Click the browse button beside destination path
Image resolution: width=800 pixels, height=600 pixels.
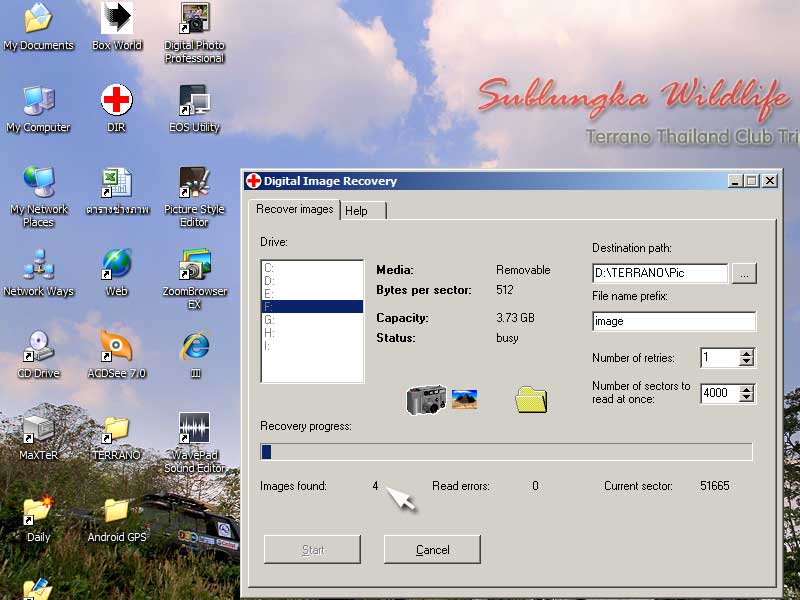click(743, 273)
